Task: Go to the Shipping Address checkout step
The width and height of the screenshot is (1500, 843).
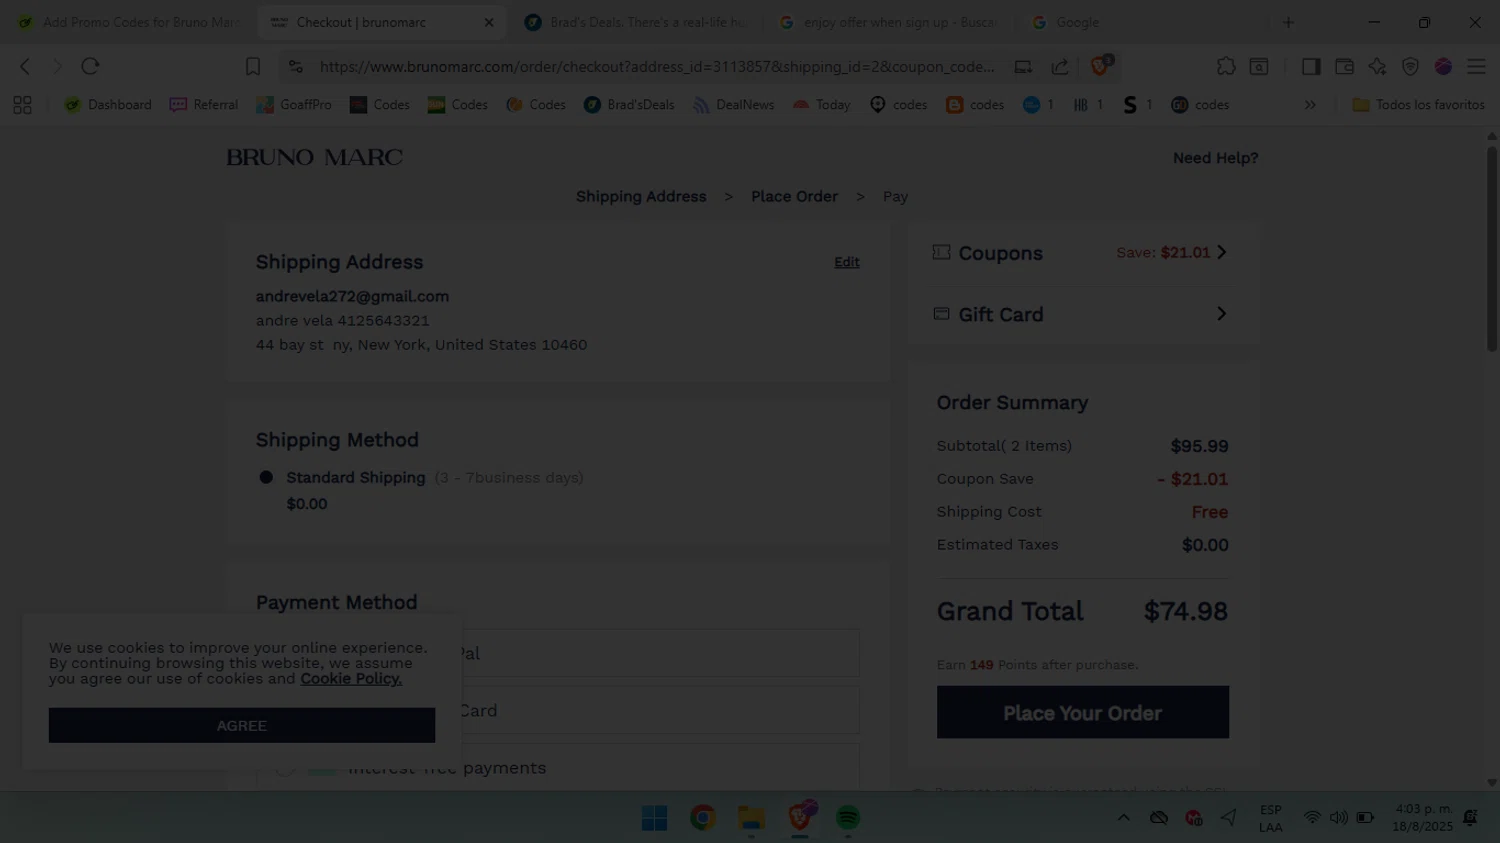Action: 641,197
